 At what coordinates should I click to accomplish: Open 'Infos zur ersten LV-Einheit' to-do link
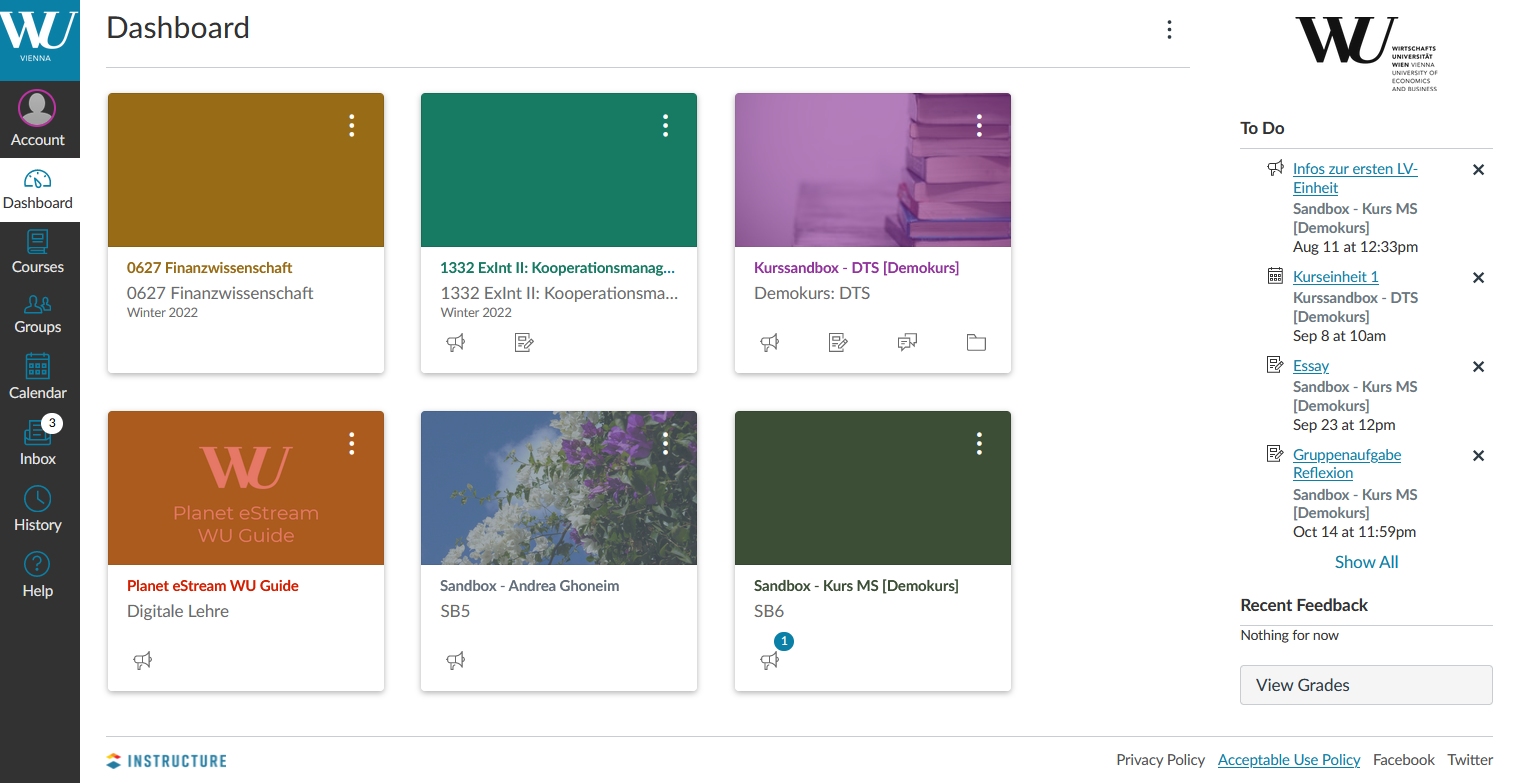pos(1355,178)
